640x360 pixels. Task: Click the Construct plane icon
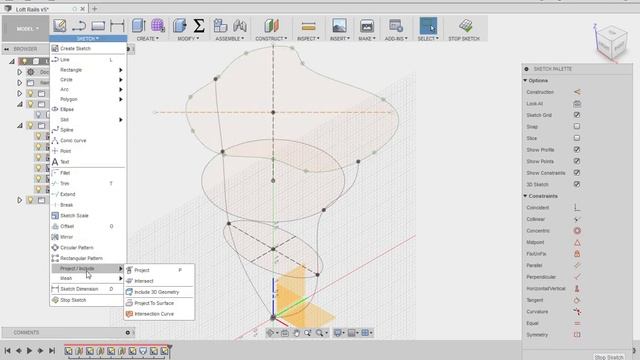(x=271, y=26)
